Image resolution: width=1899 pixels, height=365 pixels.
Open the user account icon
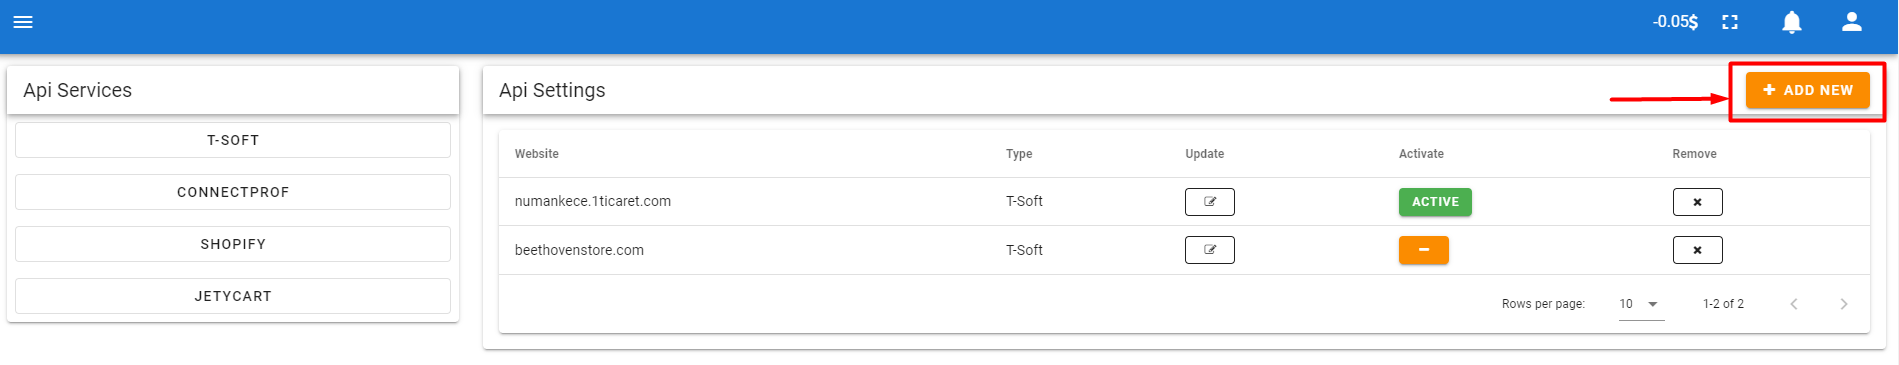(1852, 22)
